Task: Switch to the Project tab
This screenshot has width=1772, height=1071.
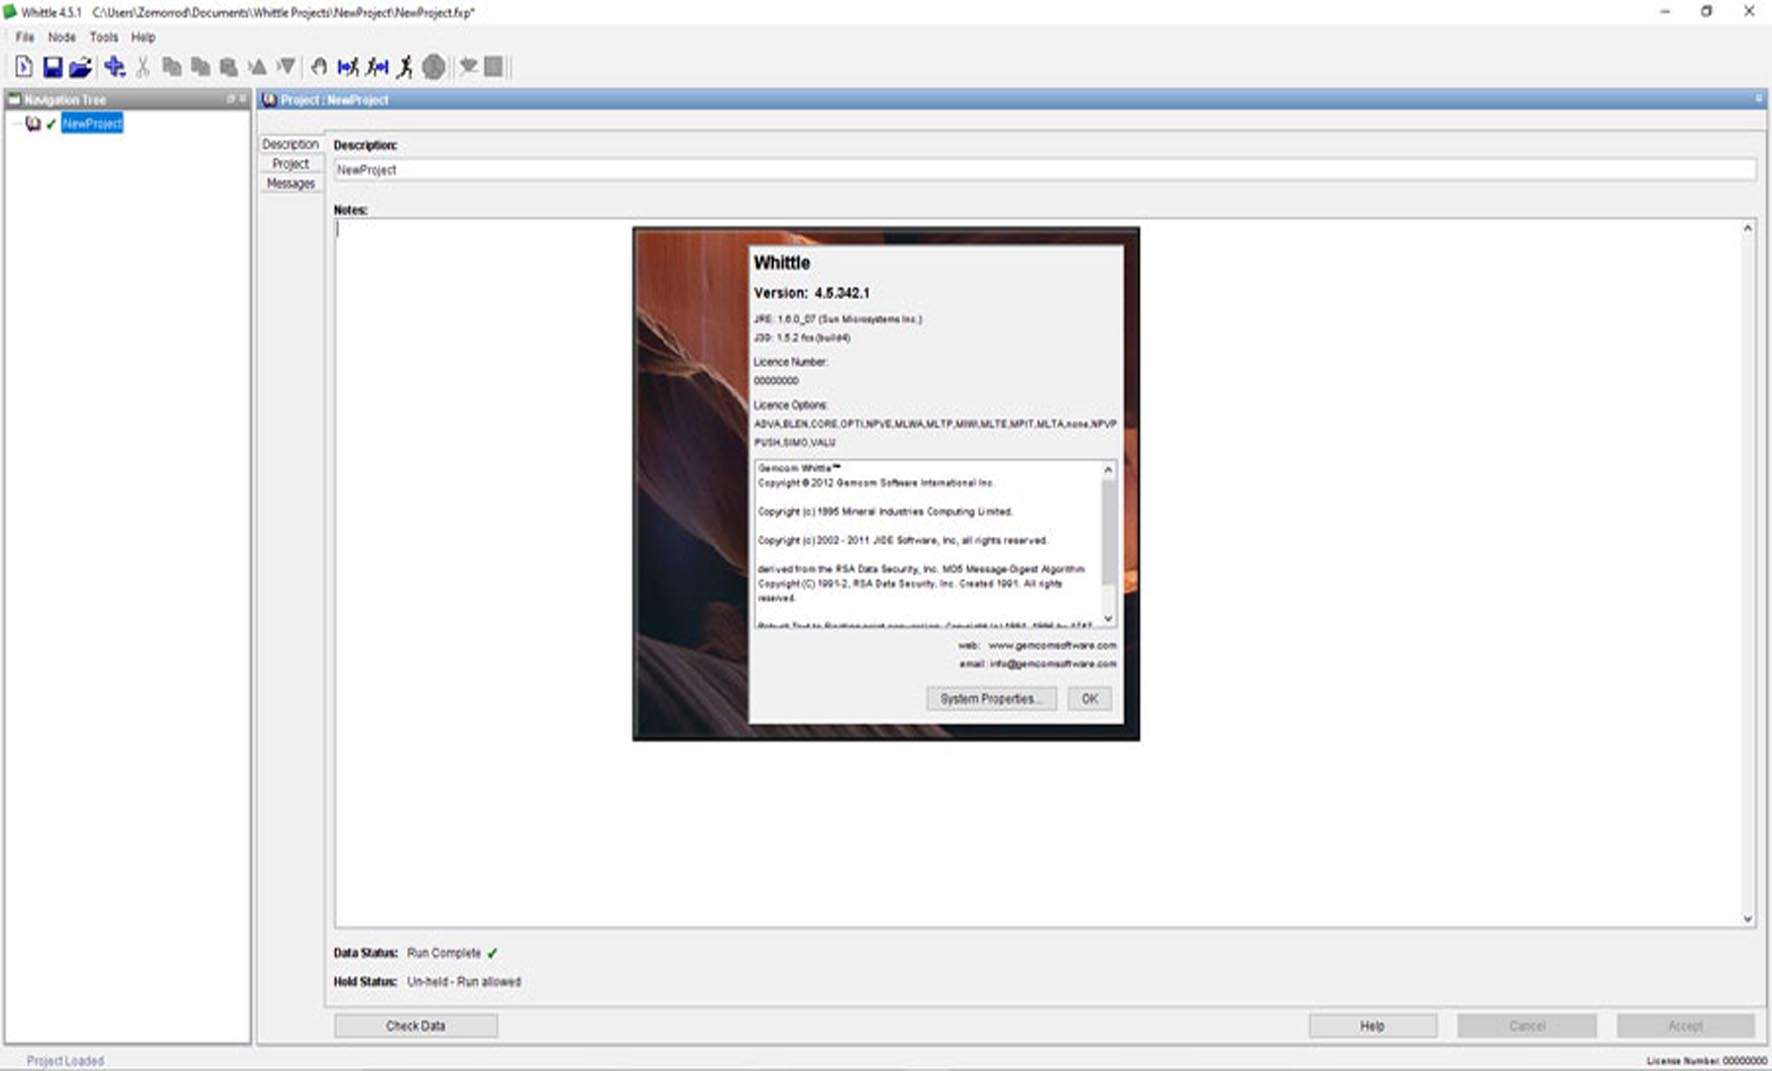Action: tap(291, 164)
